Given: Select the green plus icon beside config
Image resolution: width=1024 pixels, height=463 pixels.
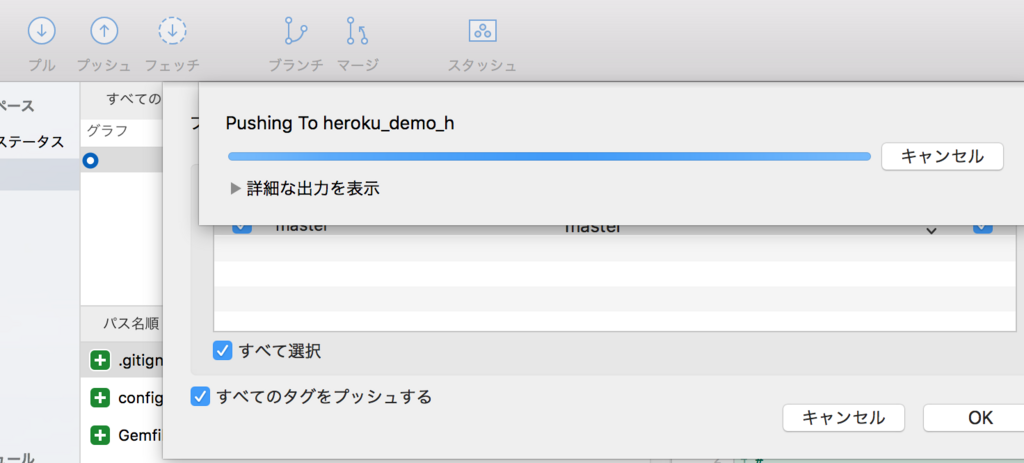Looking at the screenshot, I should pyautogui.click(x=100, y=397).
